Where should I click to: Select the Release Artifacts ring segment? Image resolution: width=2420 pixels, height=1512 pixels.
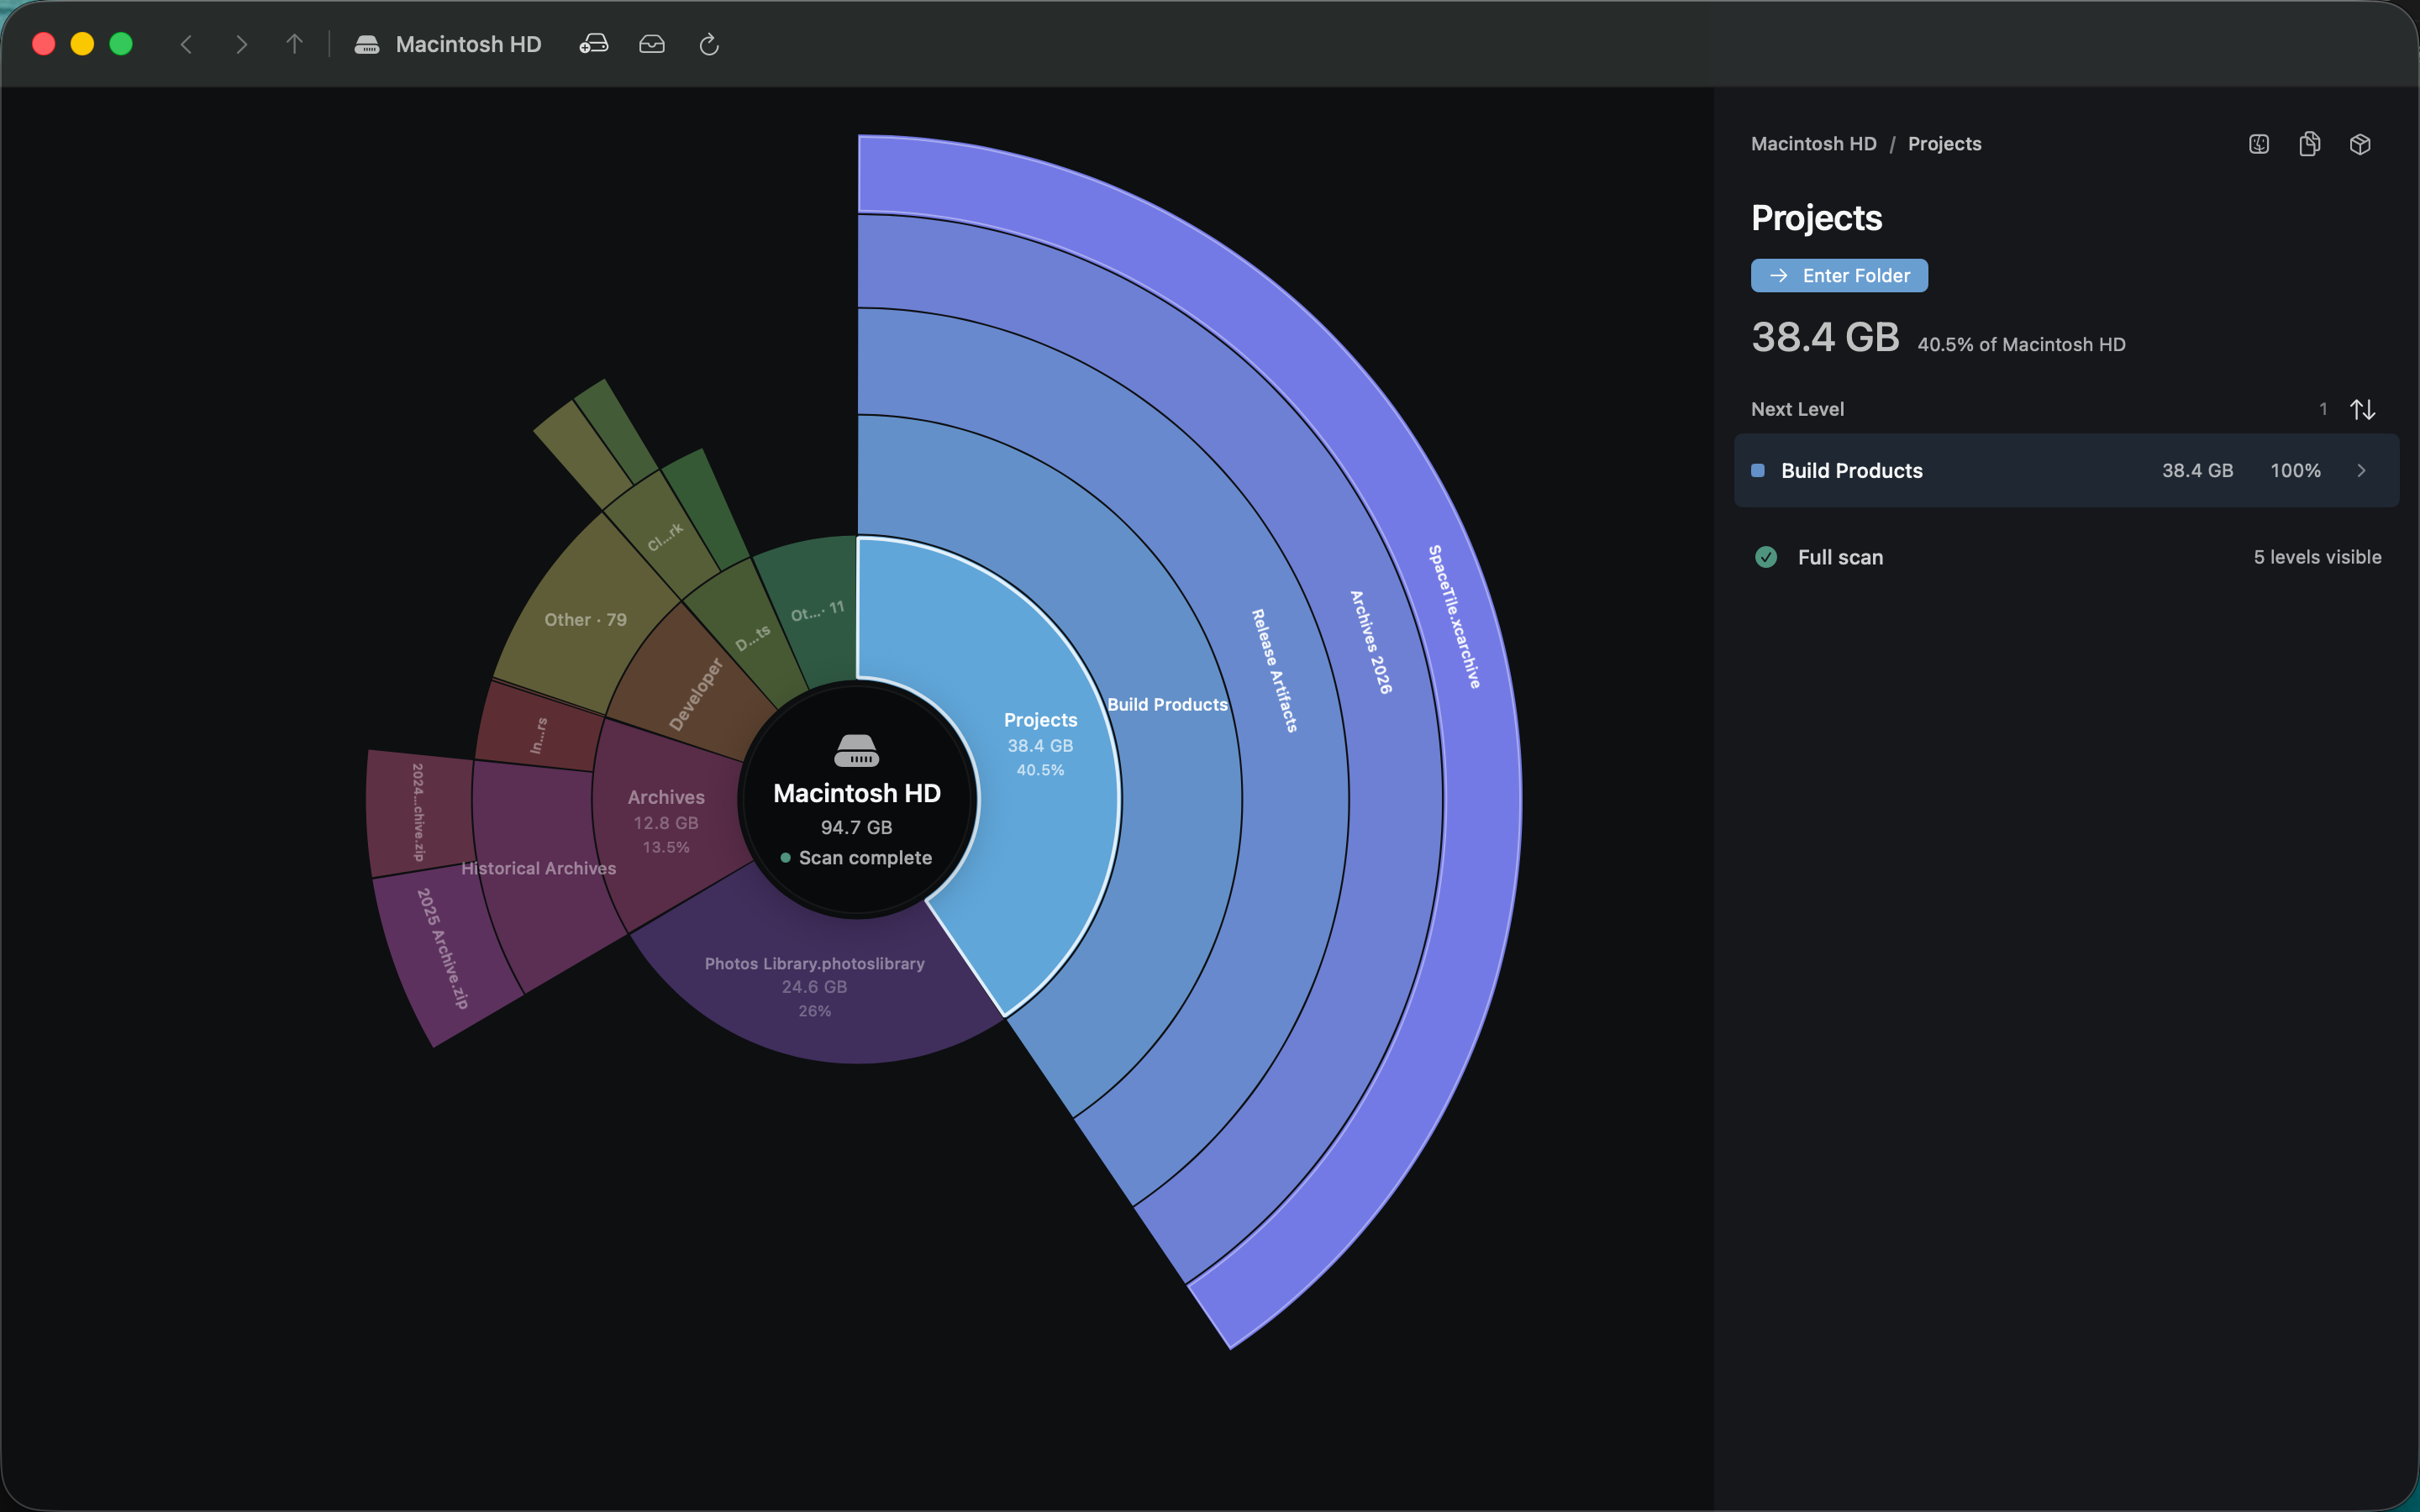click(x=1274, y=670)
